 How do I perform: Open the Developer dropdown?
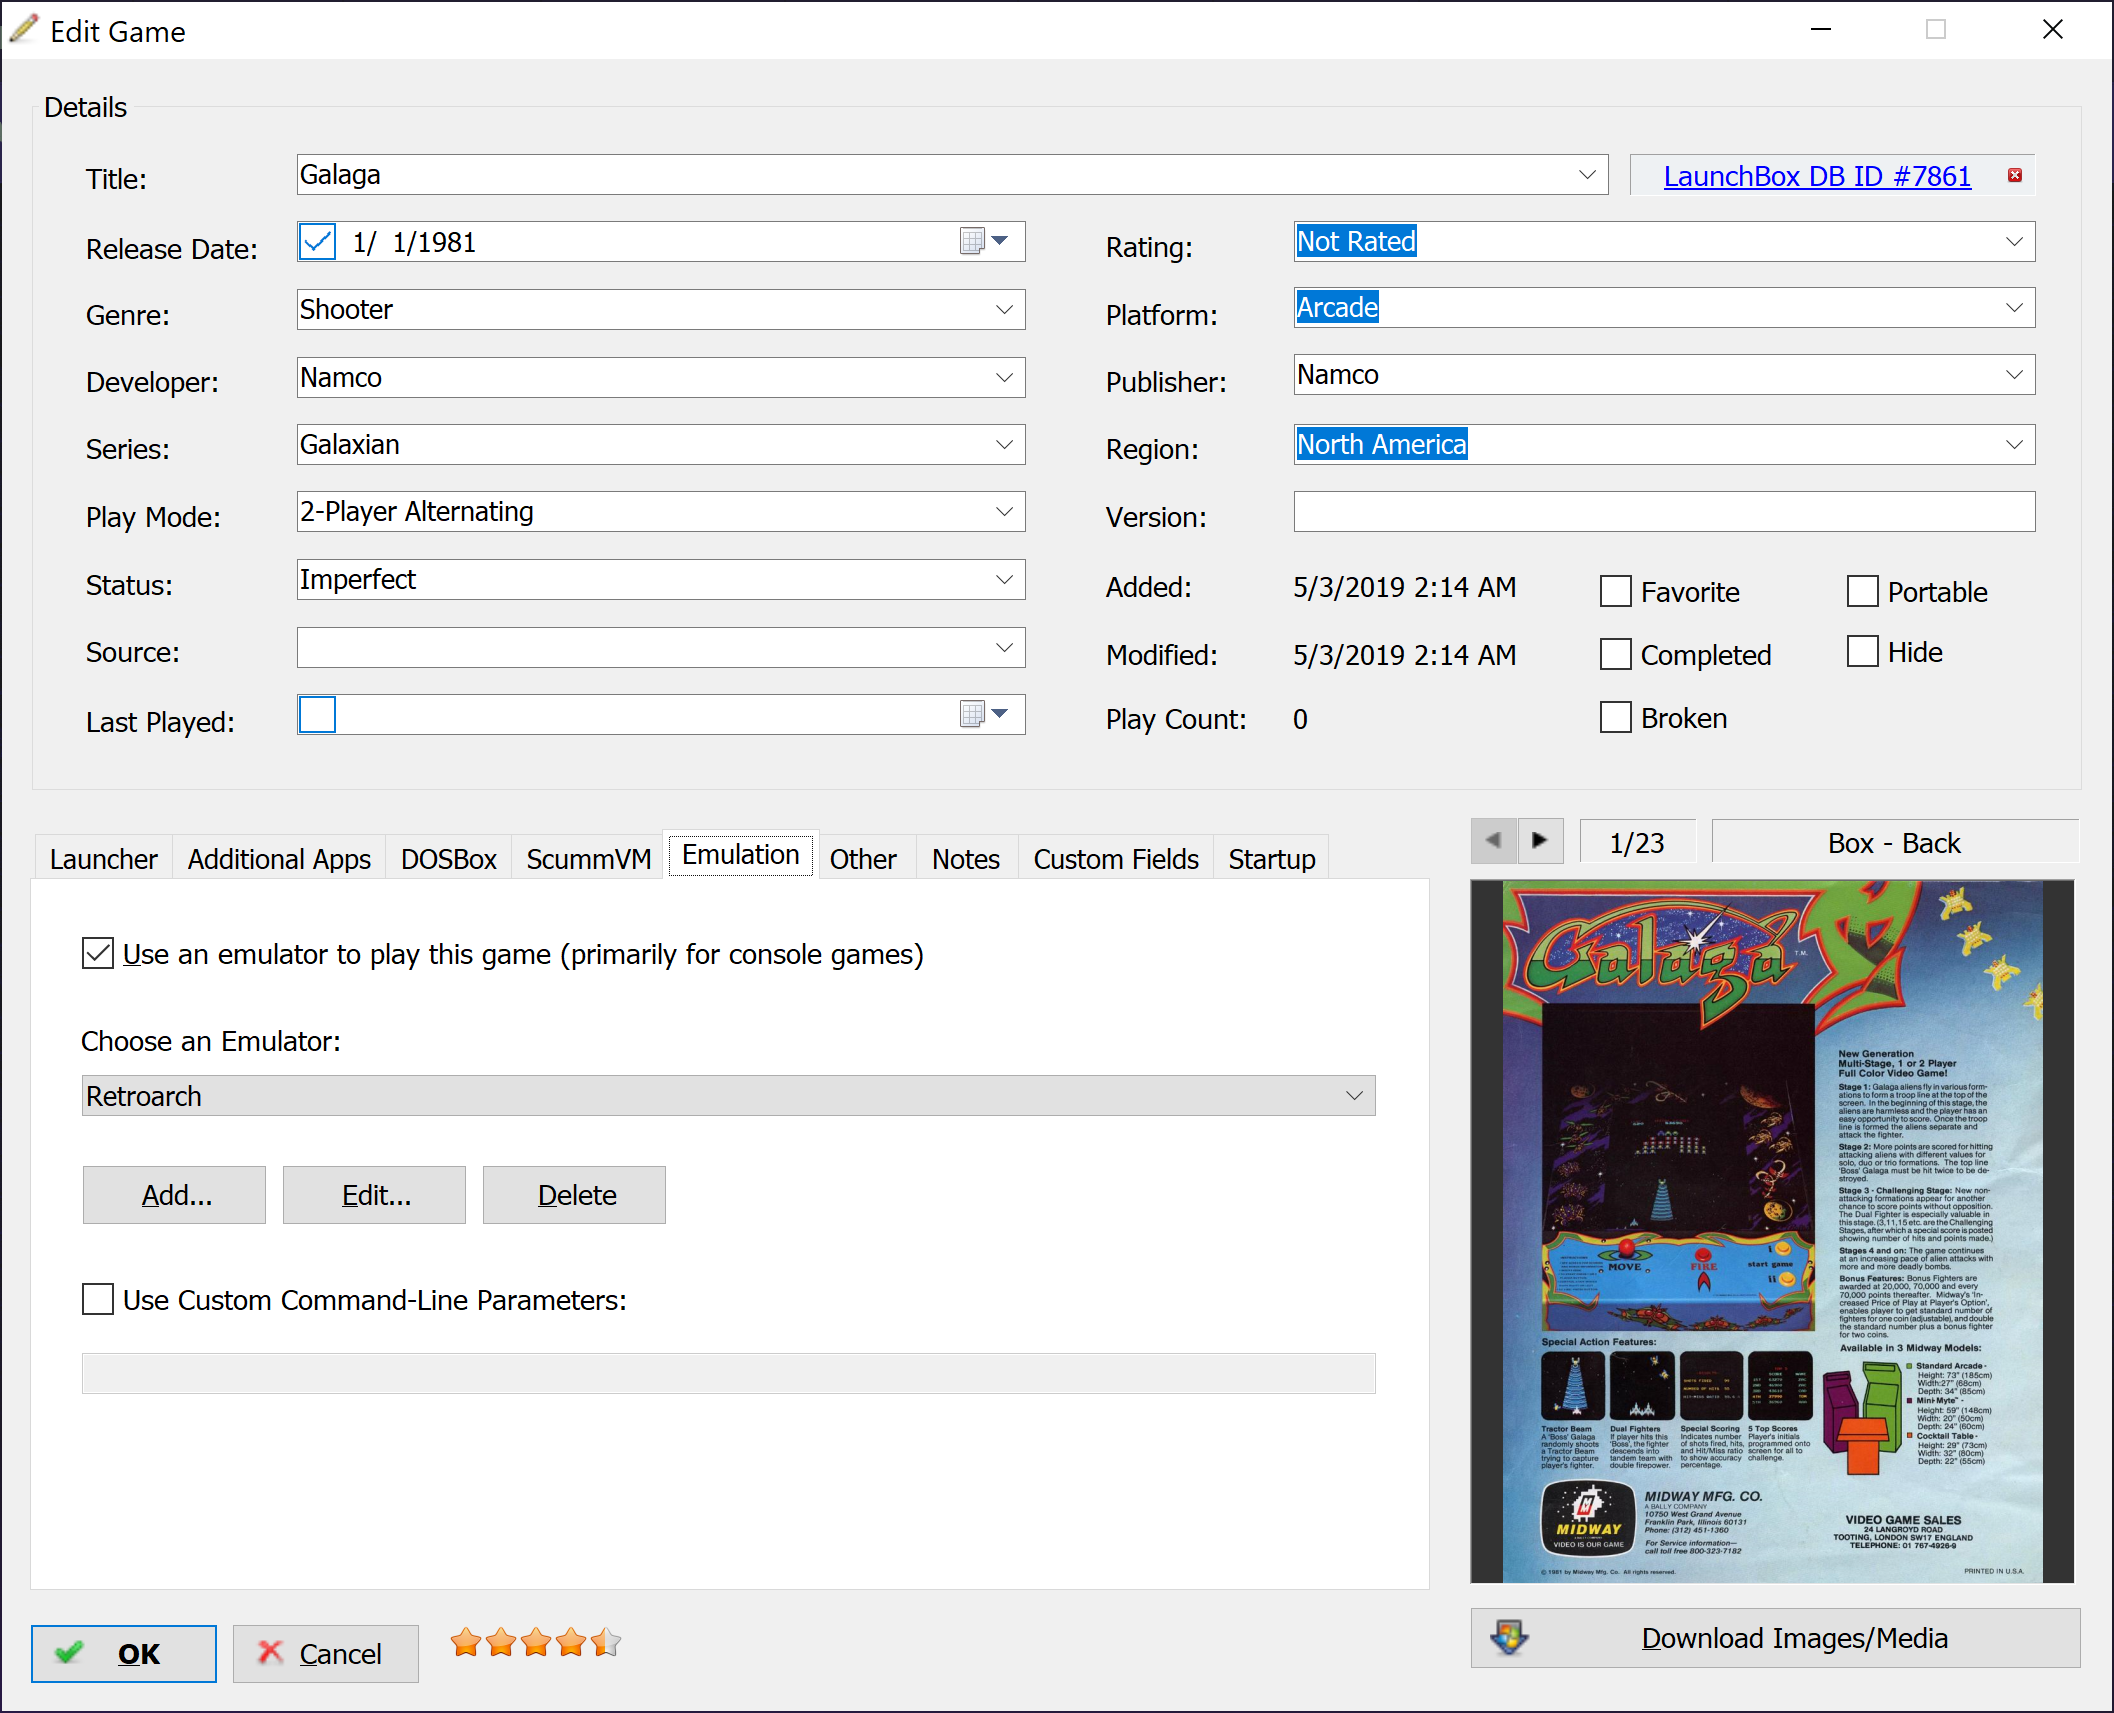tap(1005, 378)
